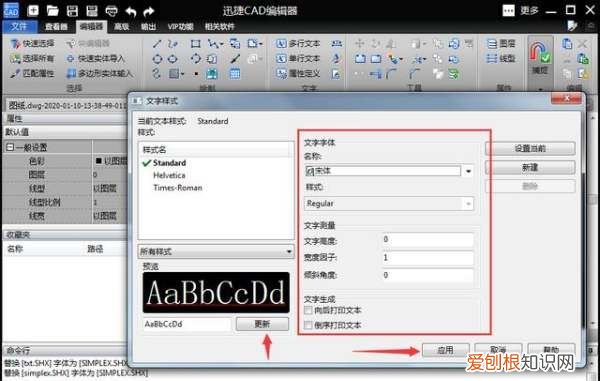
Task: Select the Point drawing tool
Action: [196, 74]
